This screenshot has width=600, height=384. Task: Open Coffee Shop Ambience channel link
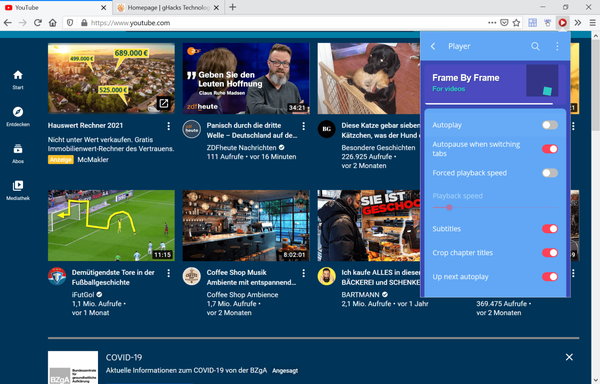coord(242,295)
